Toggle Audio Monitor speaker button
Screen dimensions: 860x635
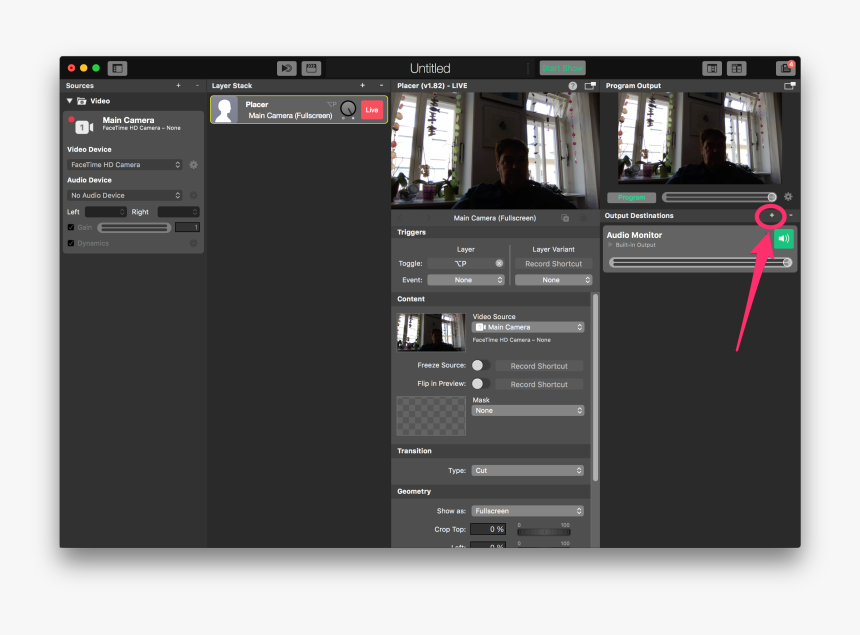point(784,239)
